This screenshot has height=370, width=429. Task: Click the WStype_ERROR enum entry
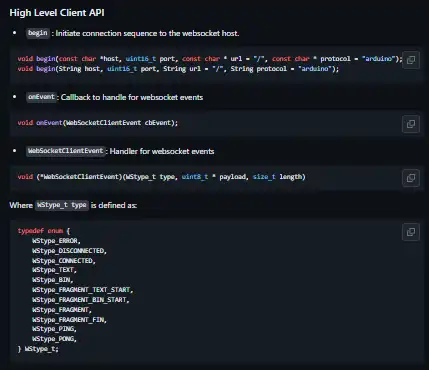click(56, 241)
